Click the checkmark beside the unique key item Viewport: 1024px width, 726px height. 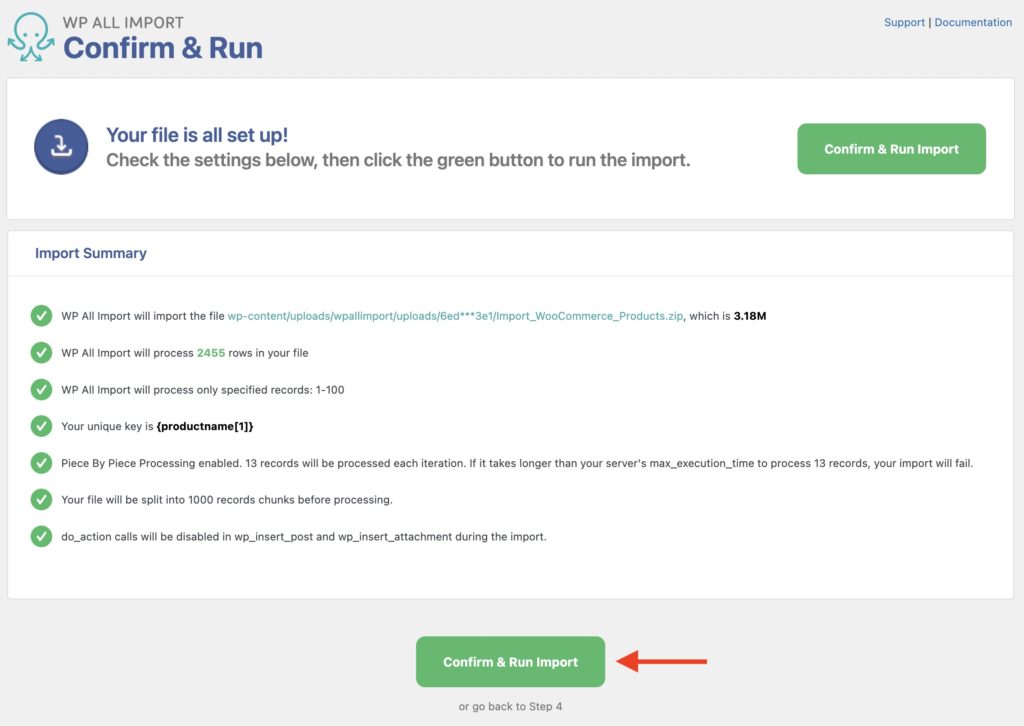click(x=41, y=425)
